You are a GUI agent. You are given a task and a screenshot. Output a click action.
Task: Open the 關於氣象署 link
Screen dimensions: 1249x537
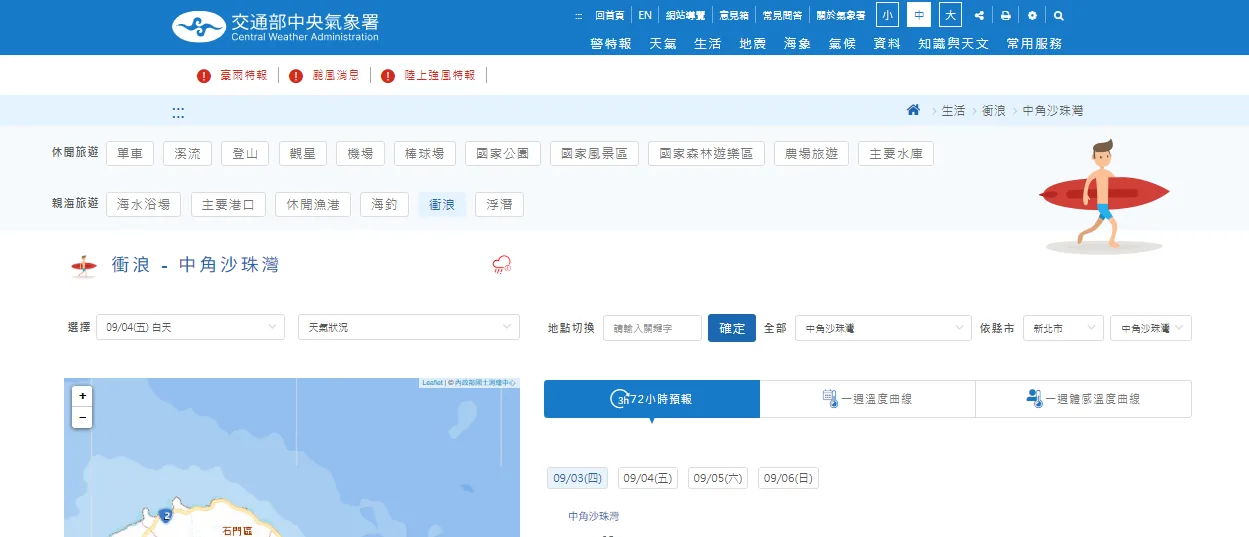click(x=840, y=16)
